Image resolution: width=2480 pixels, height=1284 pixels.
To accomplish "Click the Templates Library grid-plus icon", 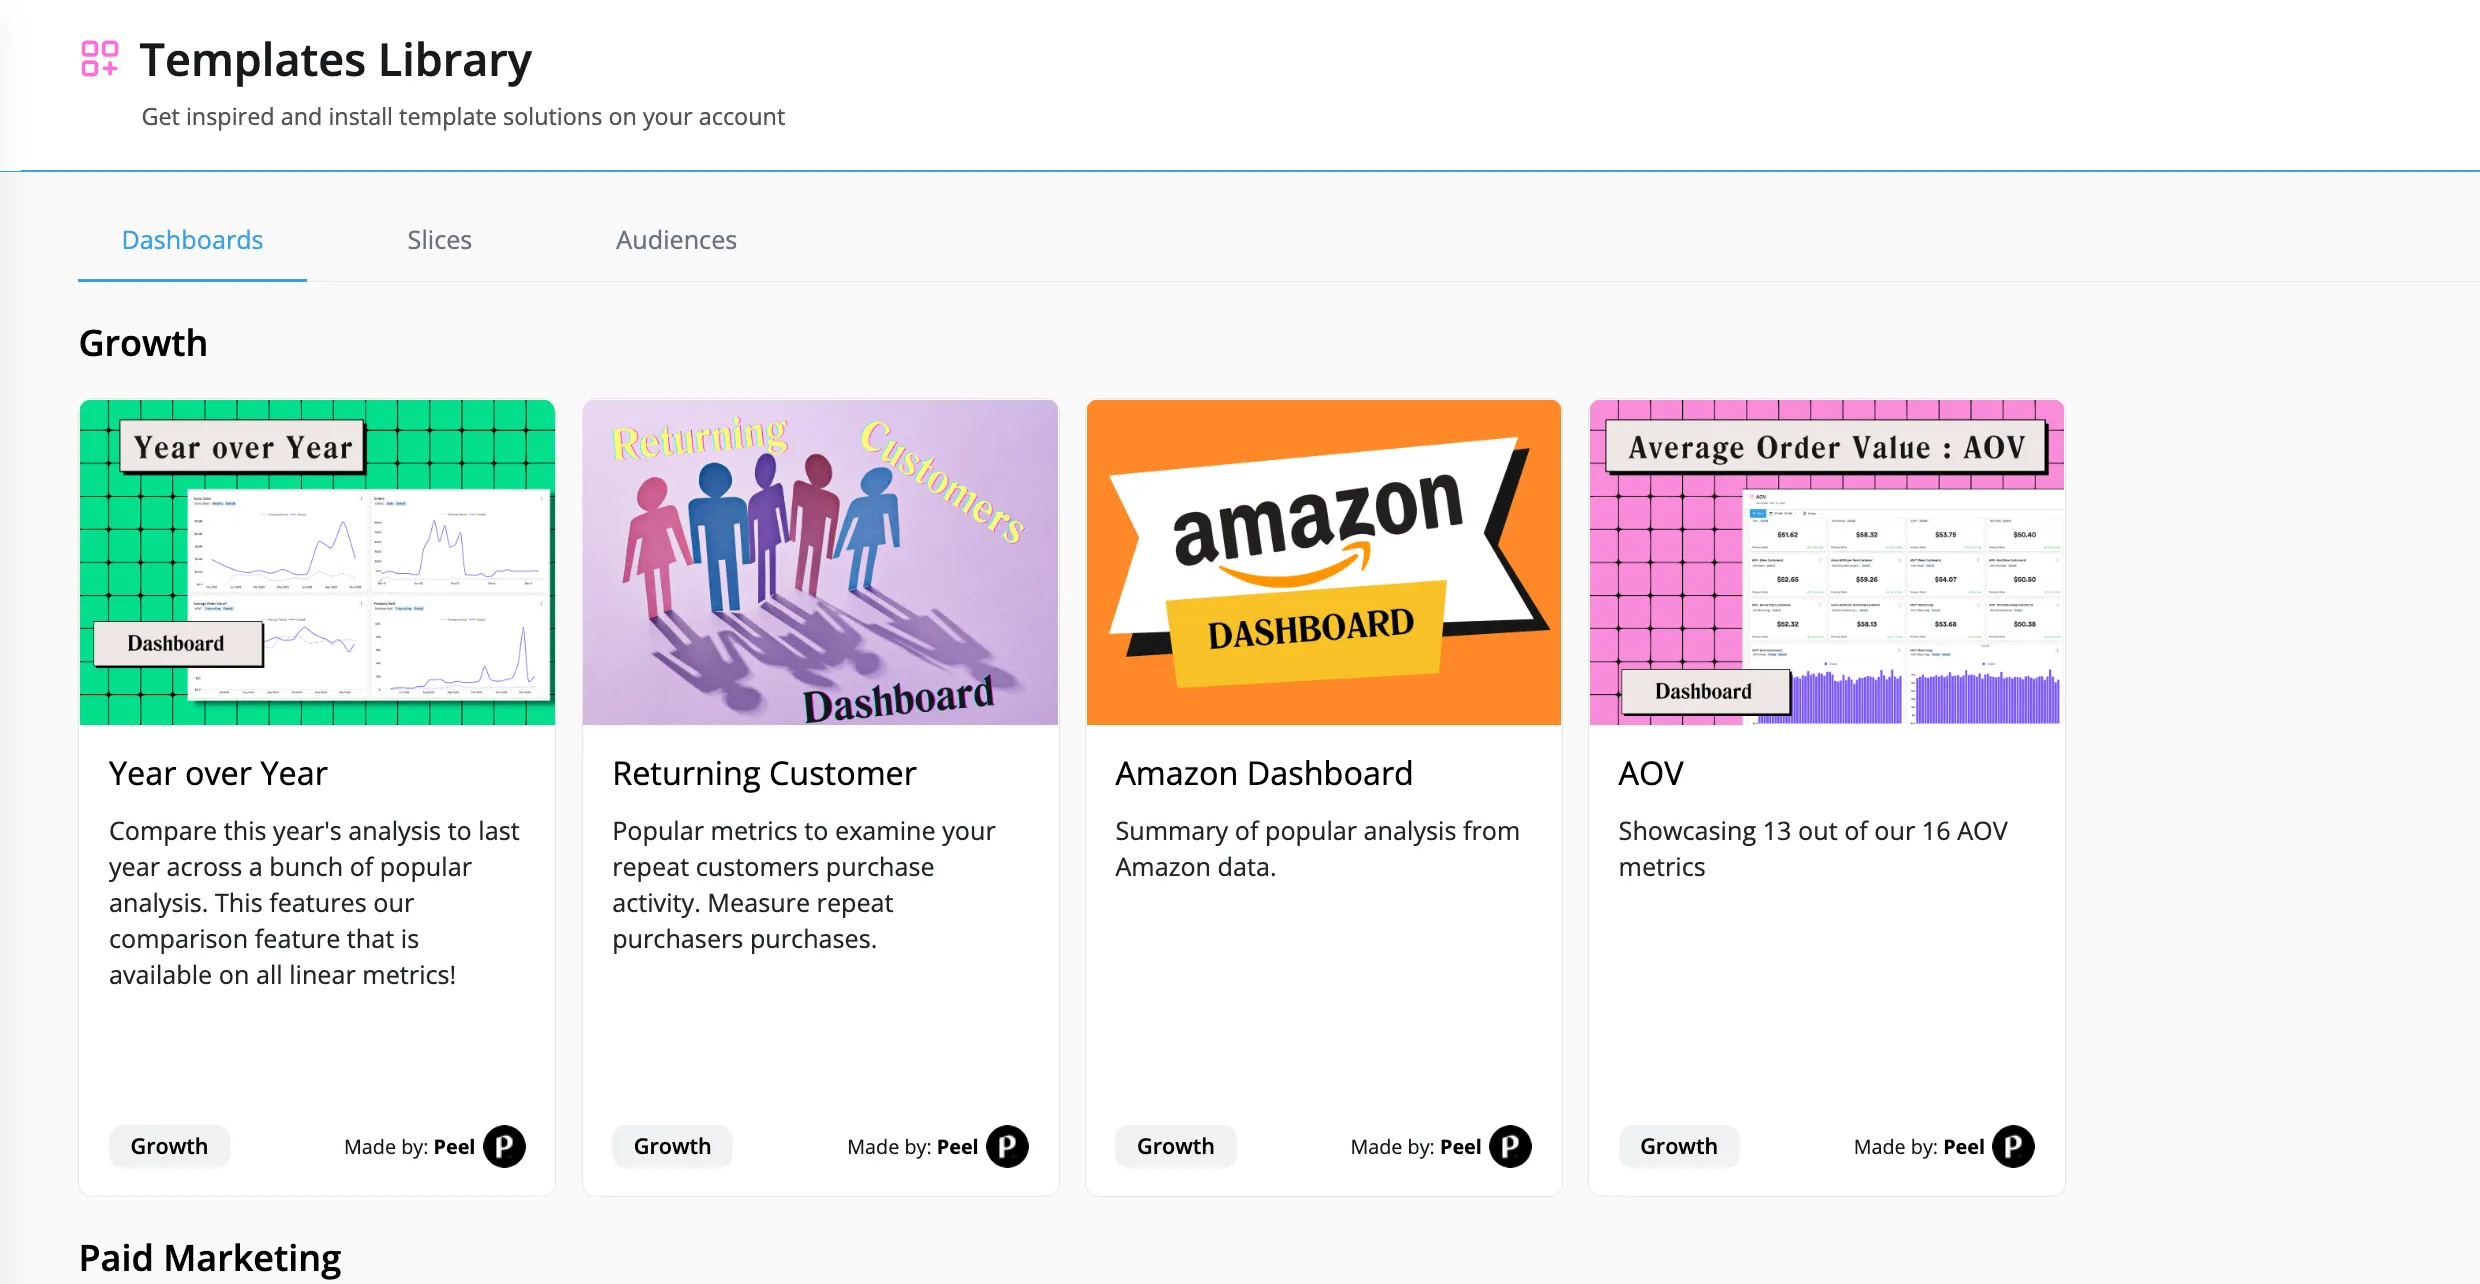I will click(x=100, y=59).
